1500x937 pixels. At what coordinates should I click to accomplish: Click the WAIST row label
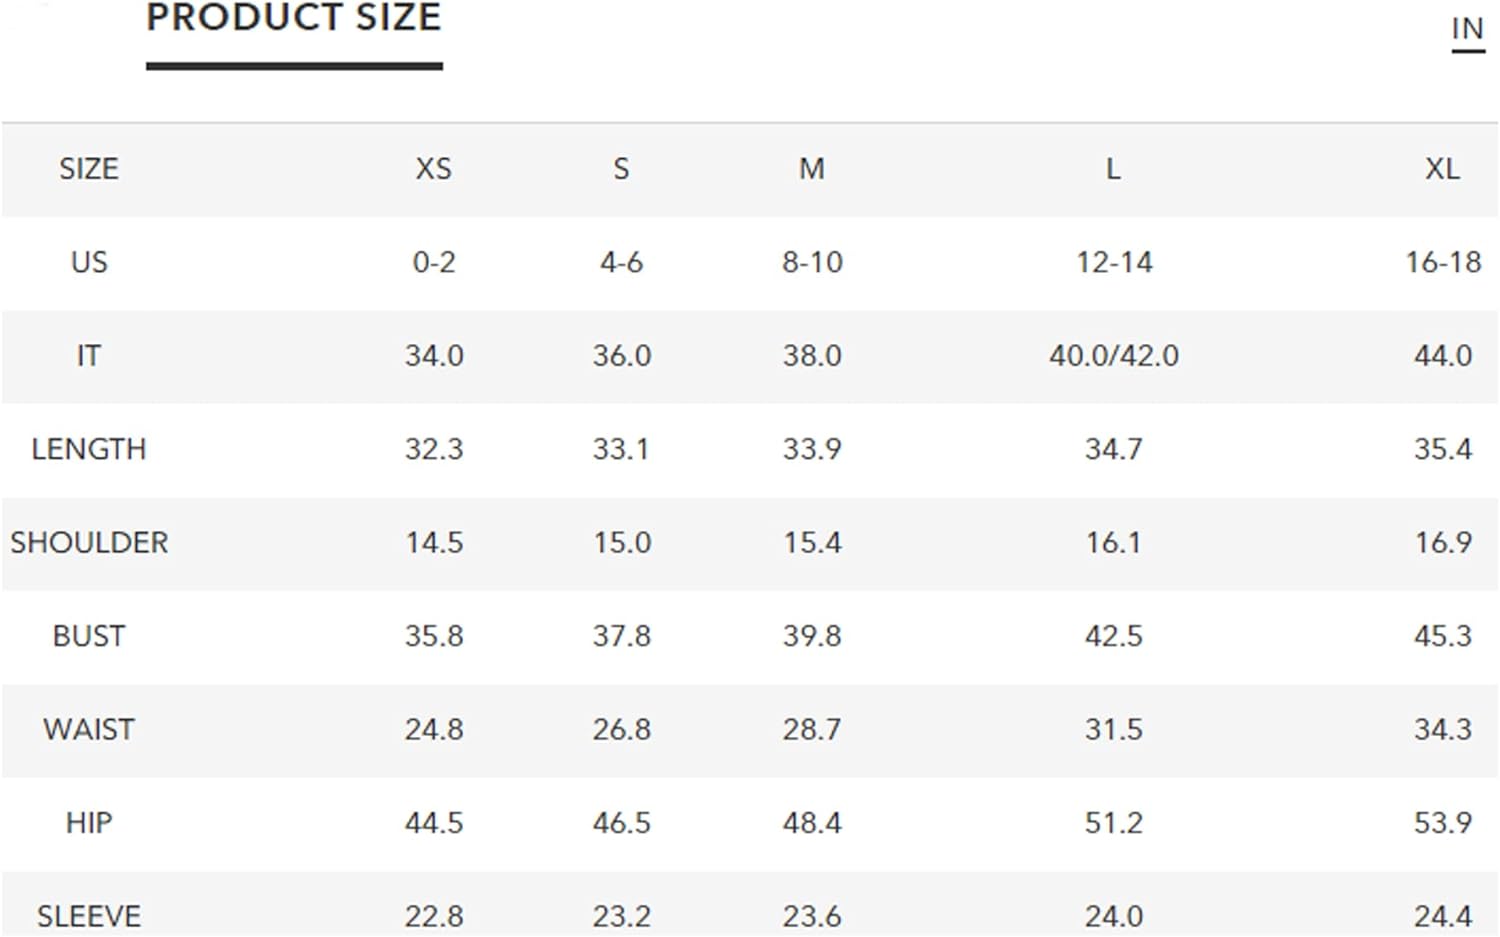click(x=89, y=730)
